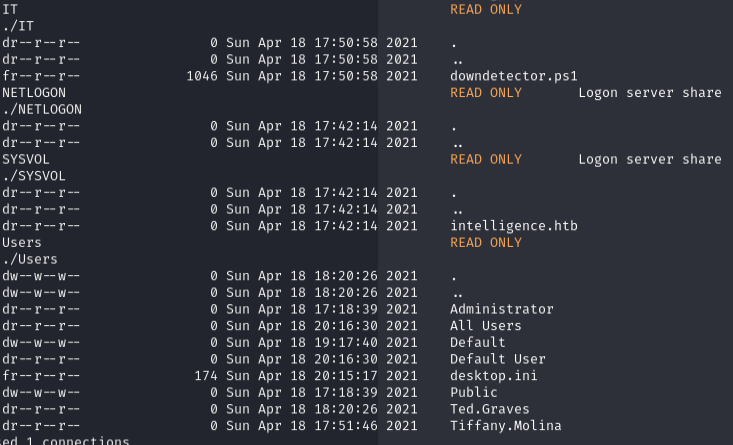Click the All Users directory entry
Viewport: 733px width, 445px height.
(485, 326)
